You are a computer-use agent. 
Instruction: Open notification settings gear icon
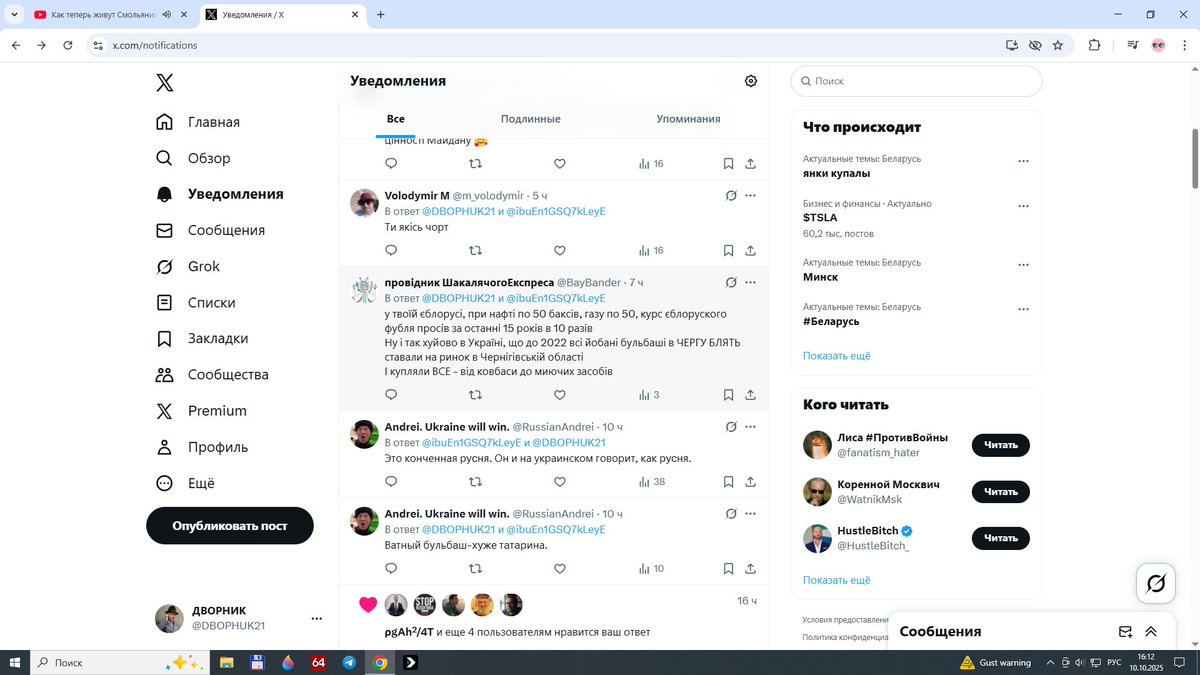[x=751, y=81]
